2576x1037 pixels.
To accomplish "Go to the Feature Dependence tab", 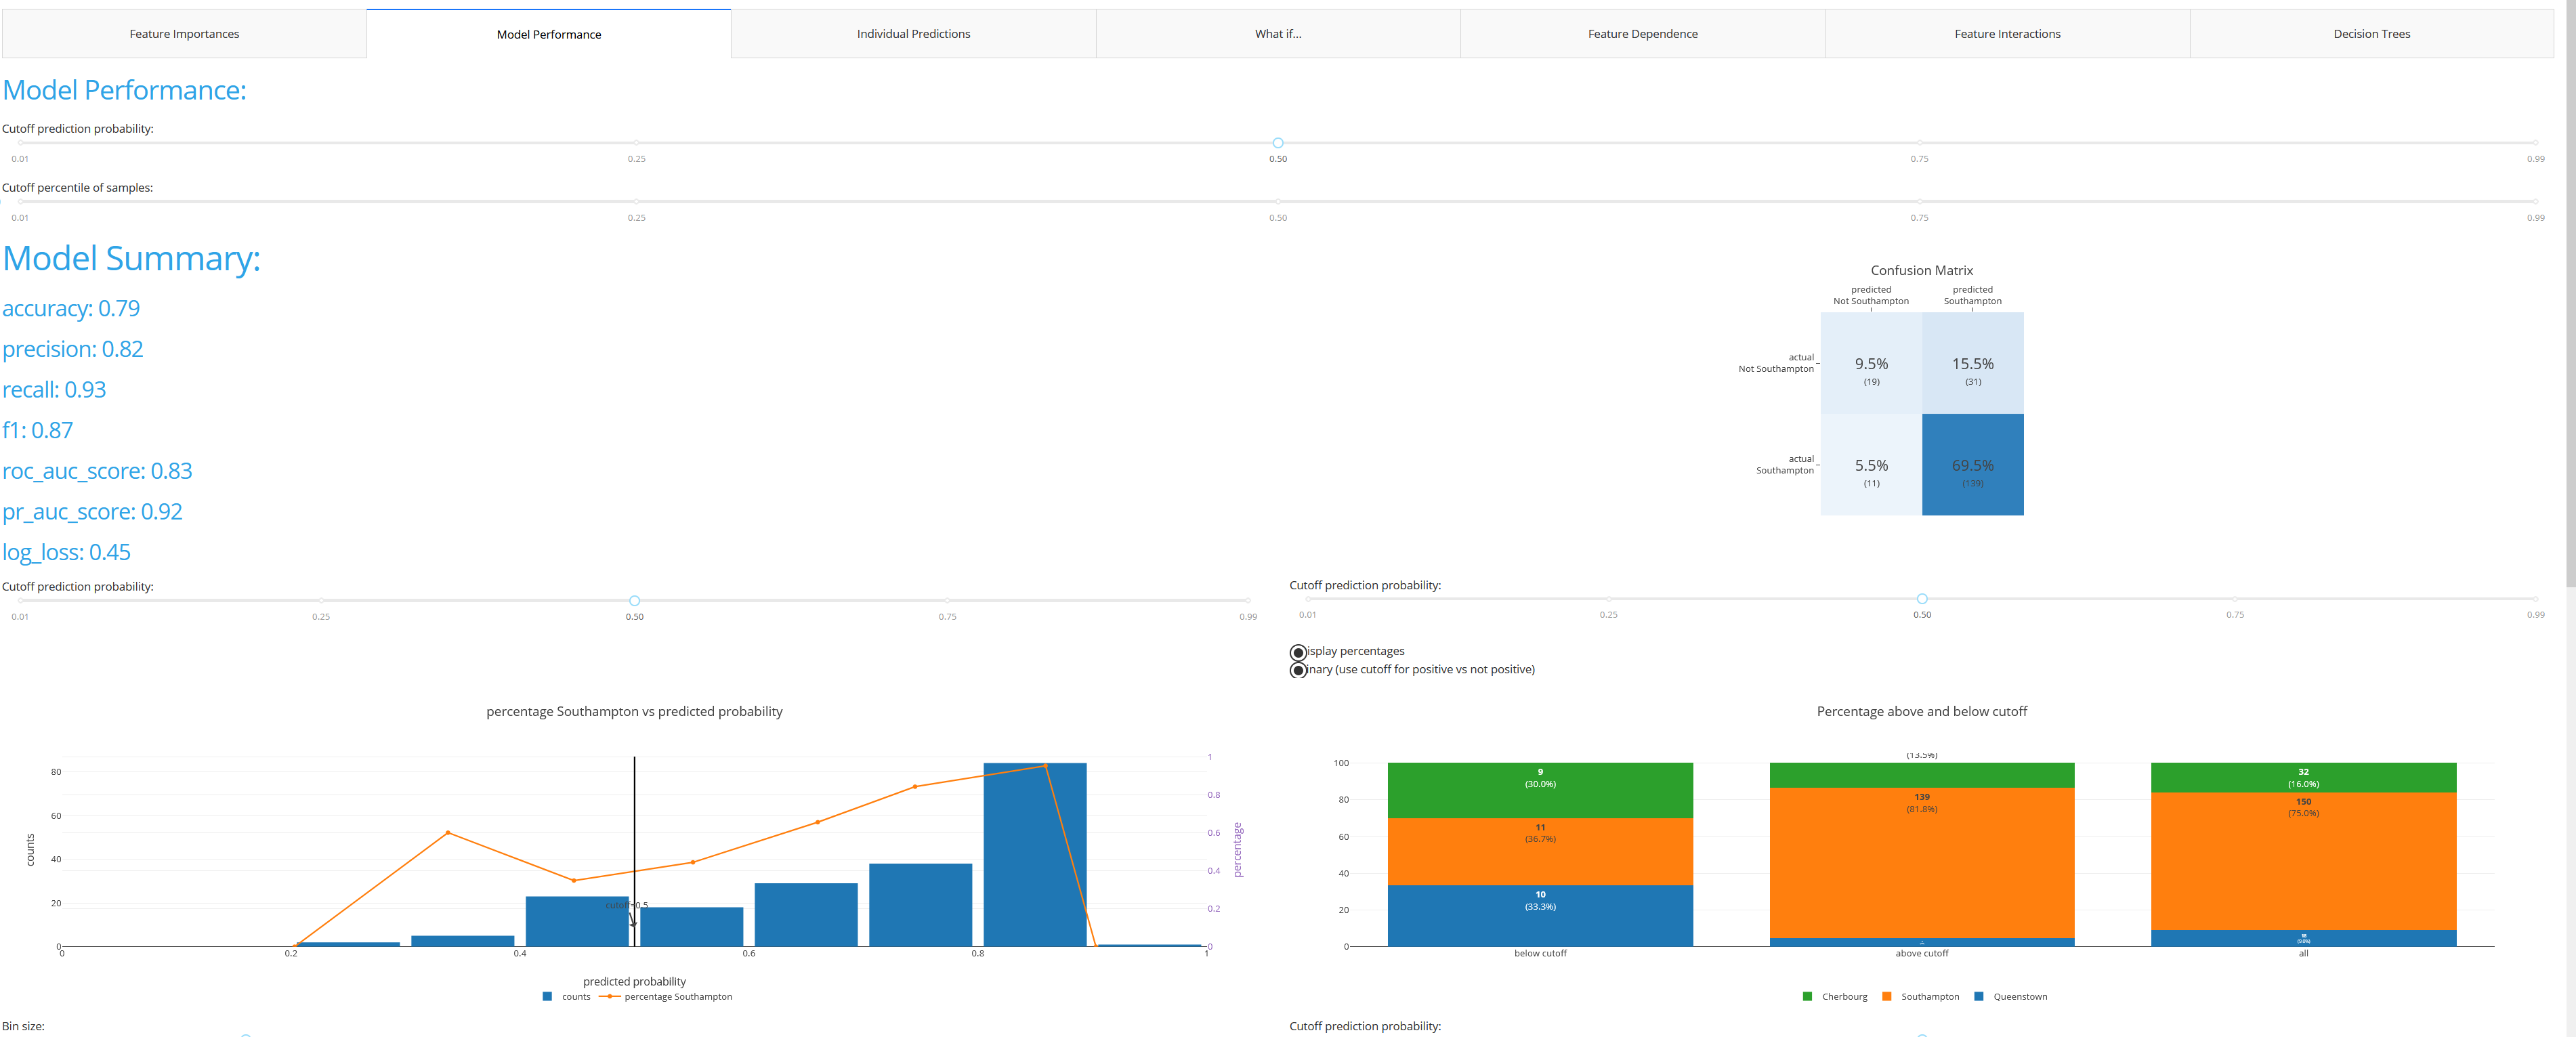I will (1642, 34).
